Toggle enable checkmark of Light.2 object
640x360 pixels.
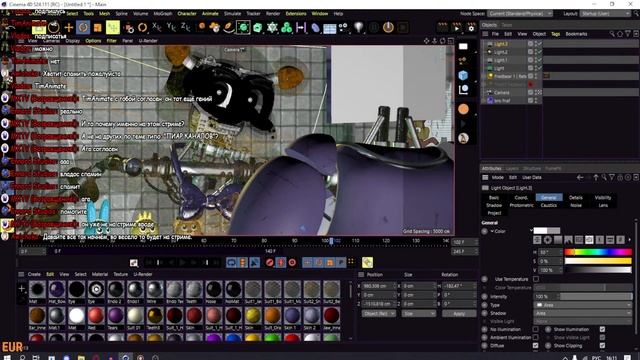[539, 52]
